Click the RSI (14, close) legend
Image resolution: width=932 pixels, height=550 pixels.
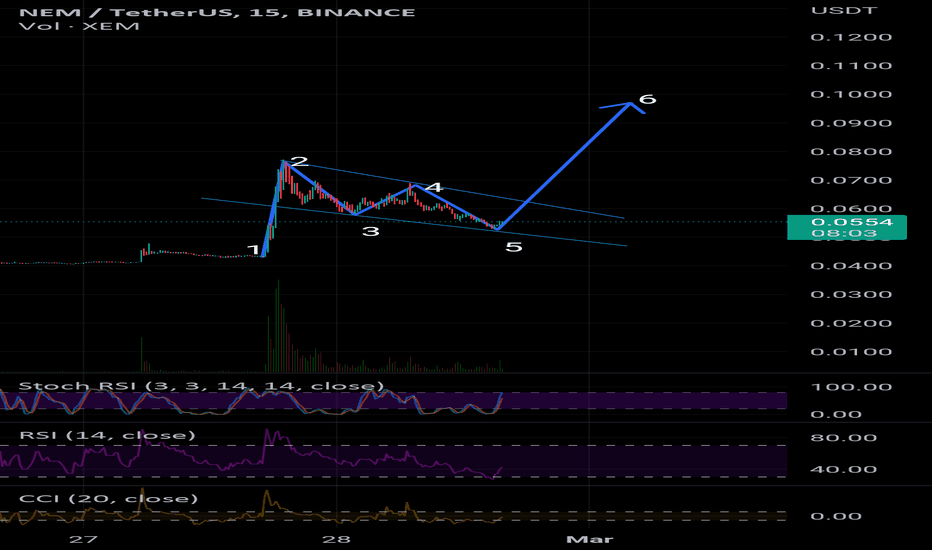tap(107, 435)
